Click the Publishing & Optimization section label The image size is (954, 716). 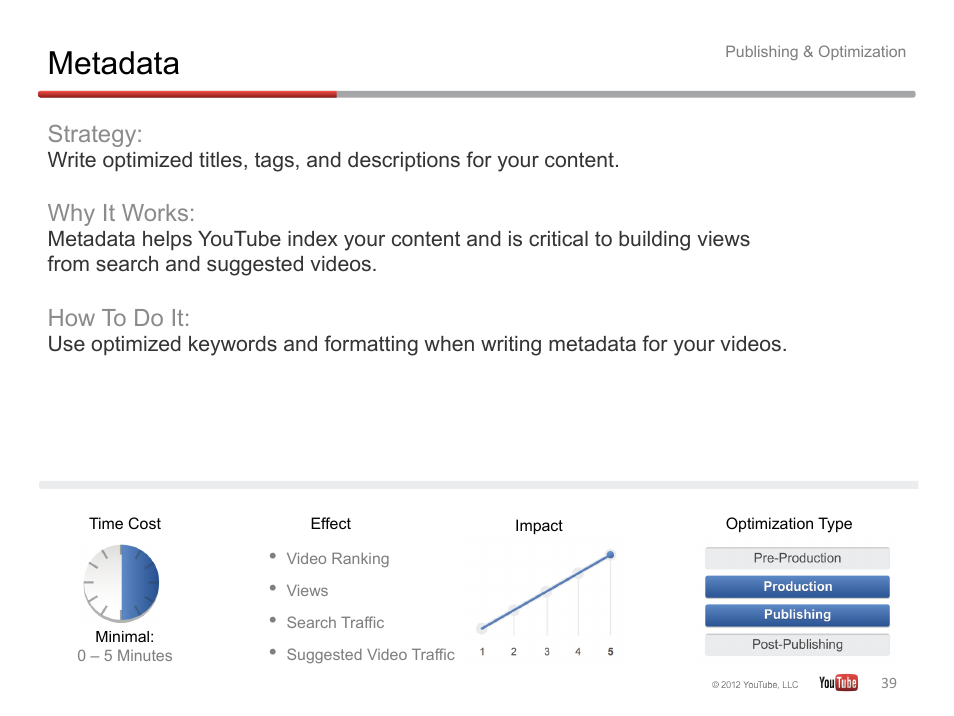[x=815, y=52]
